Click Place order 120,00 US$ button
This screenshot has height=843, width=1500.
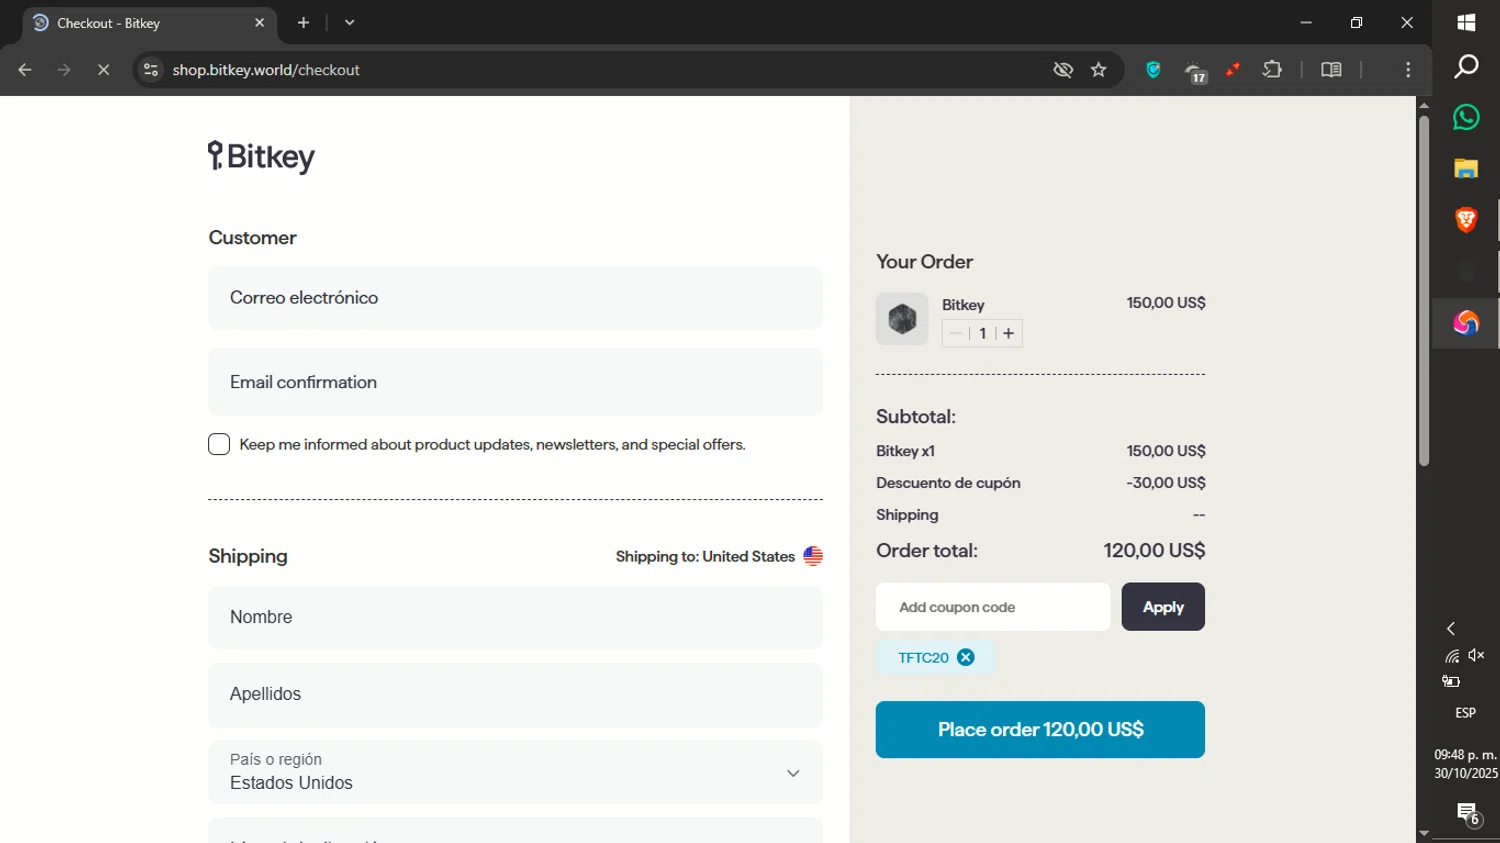(1040, 730)
